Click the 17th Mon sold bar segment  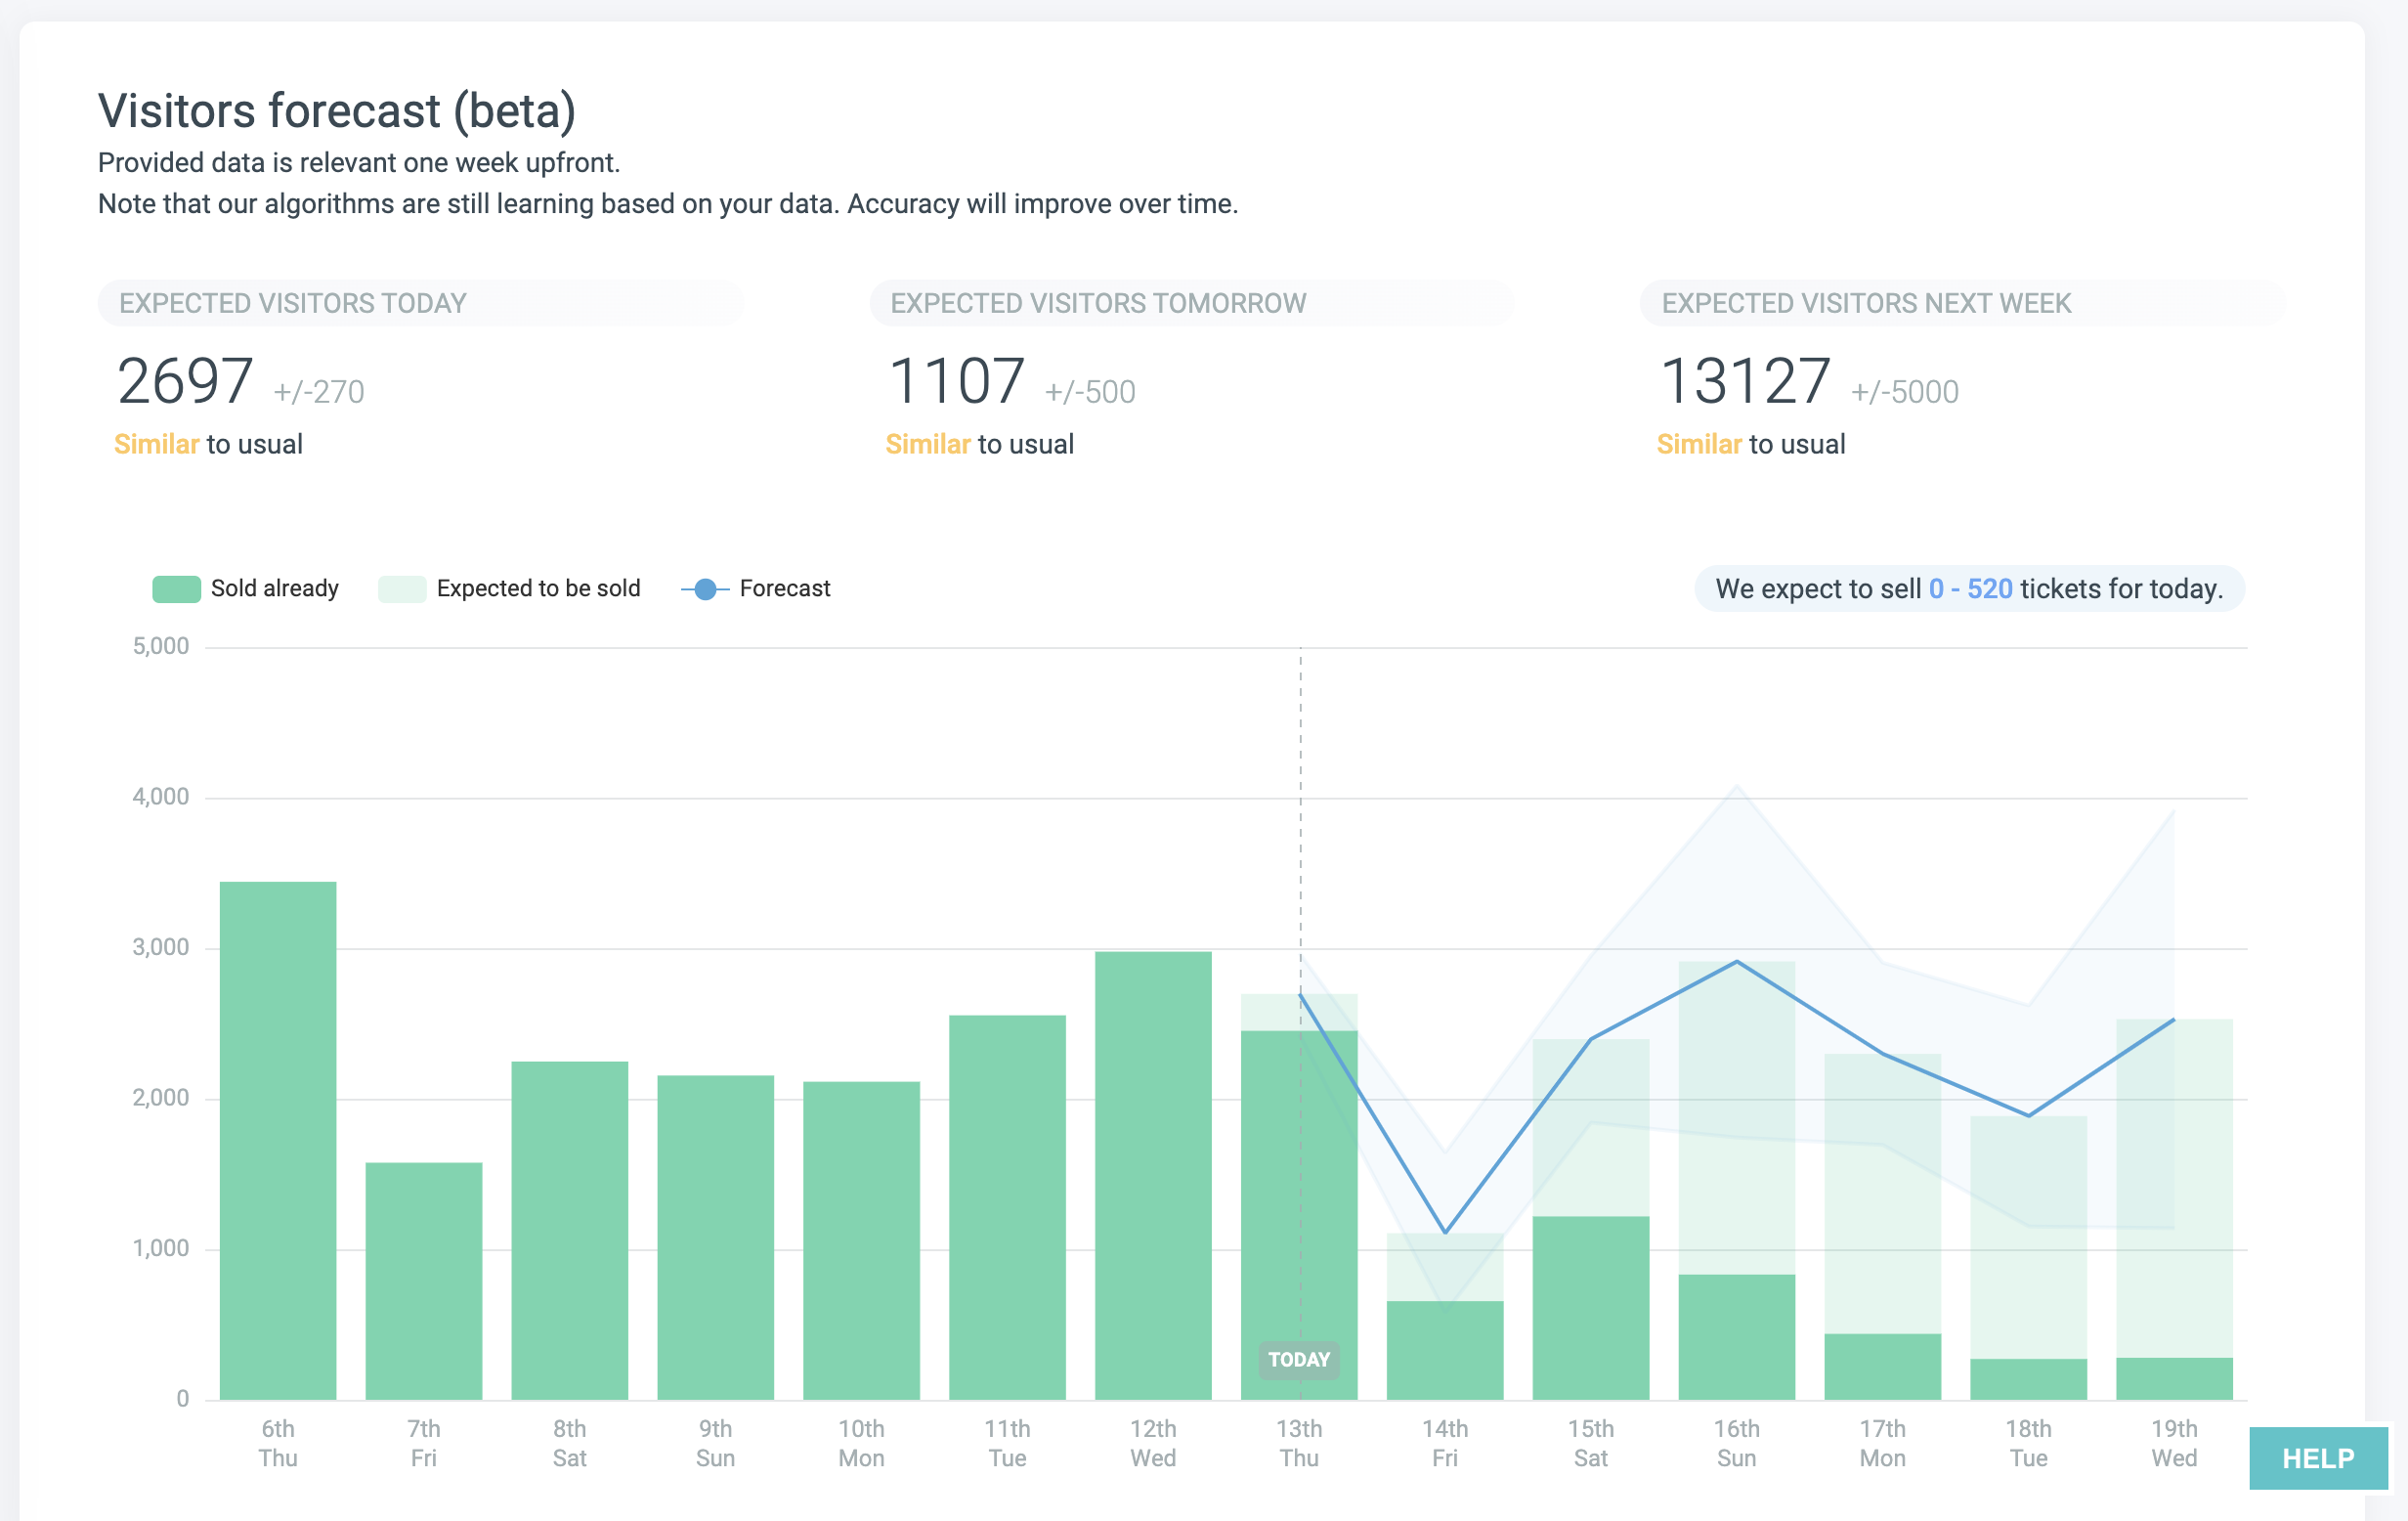[1882, 1366]
